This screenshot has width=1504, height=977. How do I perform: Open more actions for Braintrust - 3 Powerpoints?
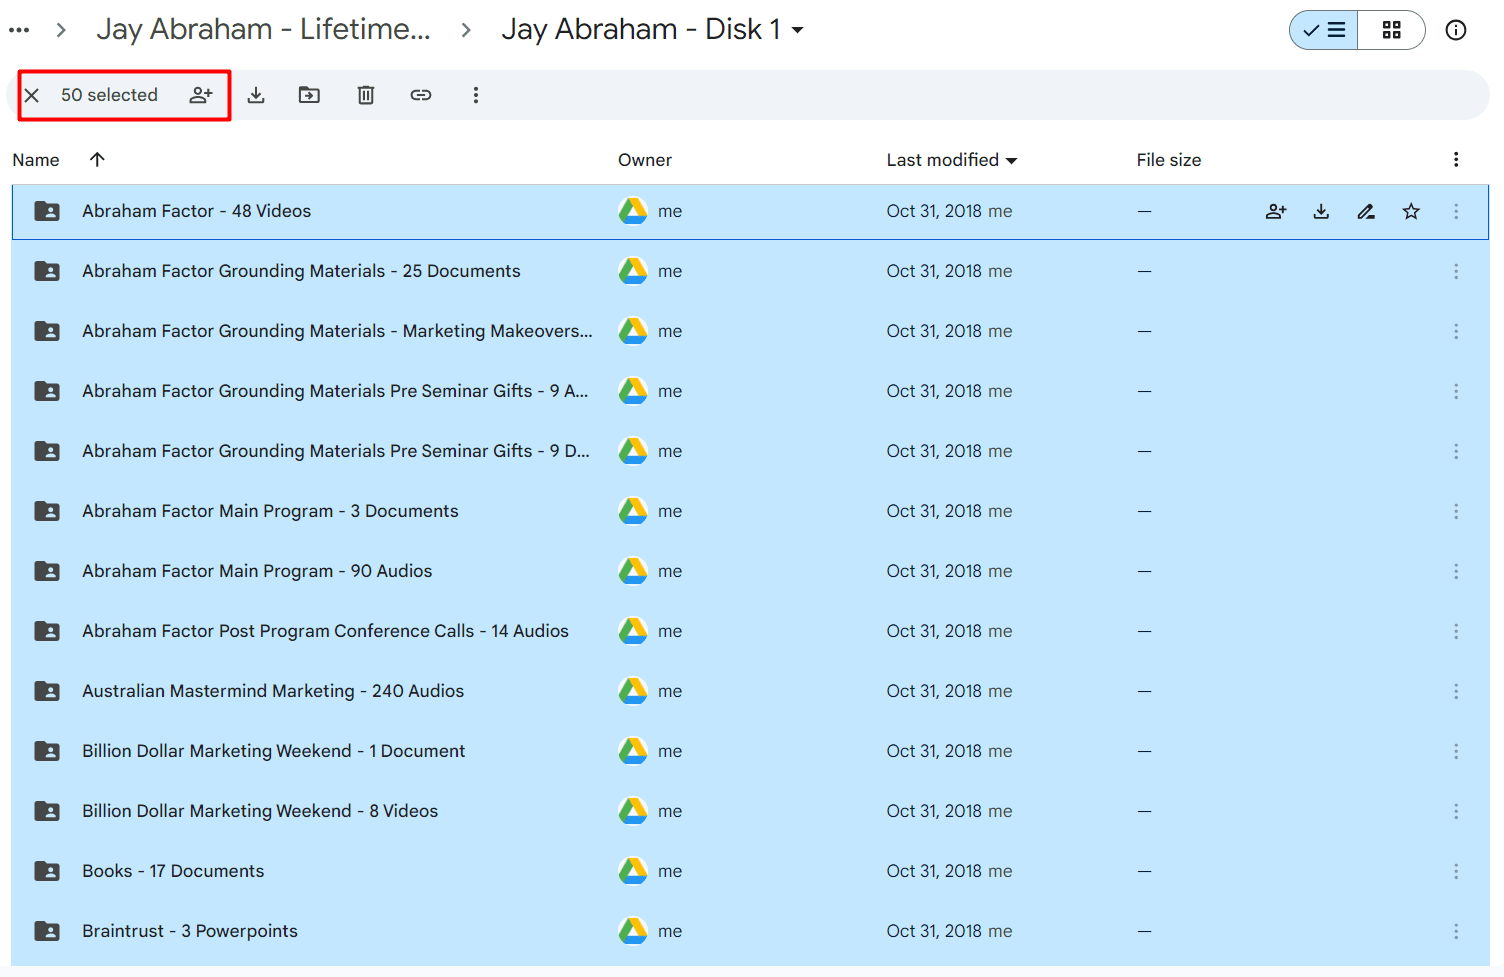[x=1456, y=931]
